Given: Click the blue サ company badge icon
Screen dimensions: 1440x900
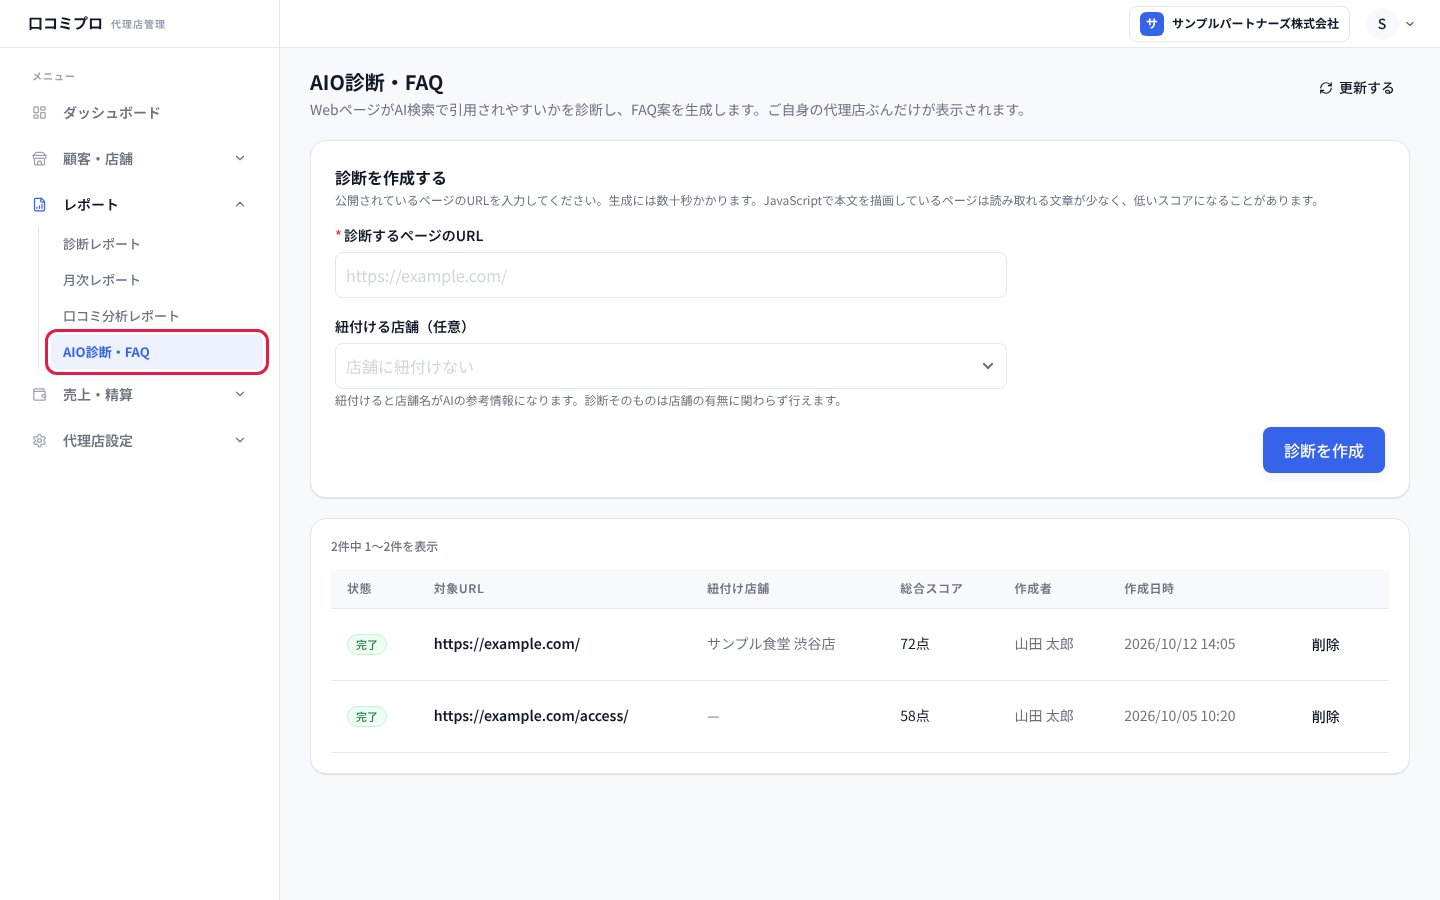Looking at the screenshot, I should point(1152,24).
